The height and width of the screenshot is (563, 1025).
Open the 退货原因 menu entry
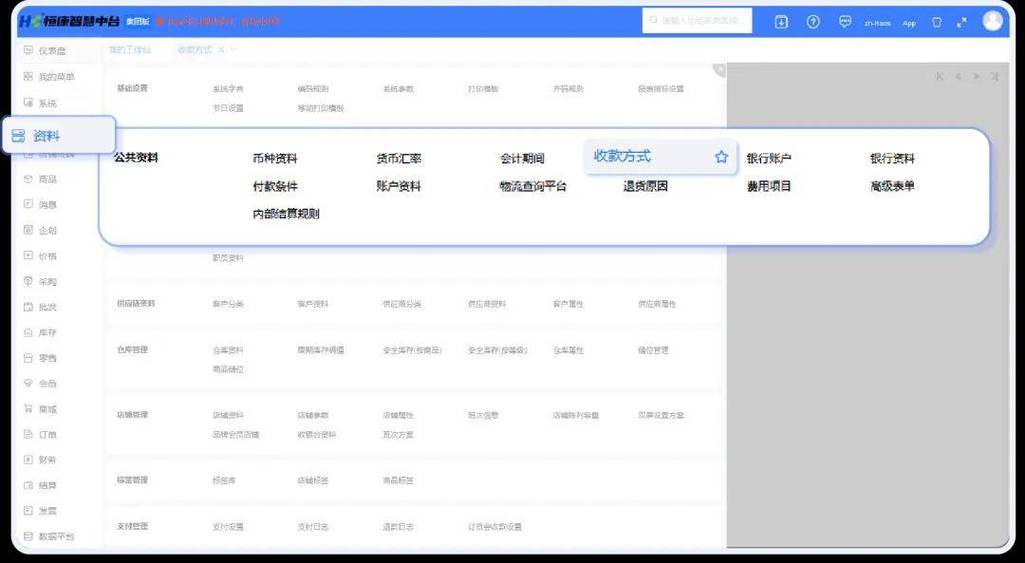645,186
